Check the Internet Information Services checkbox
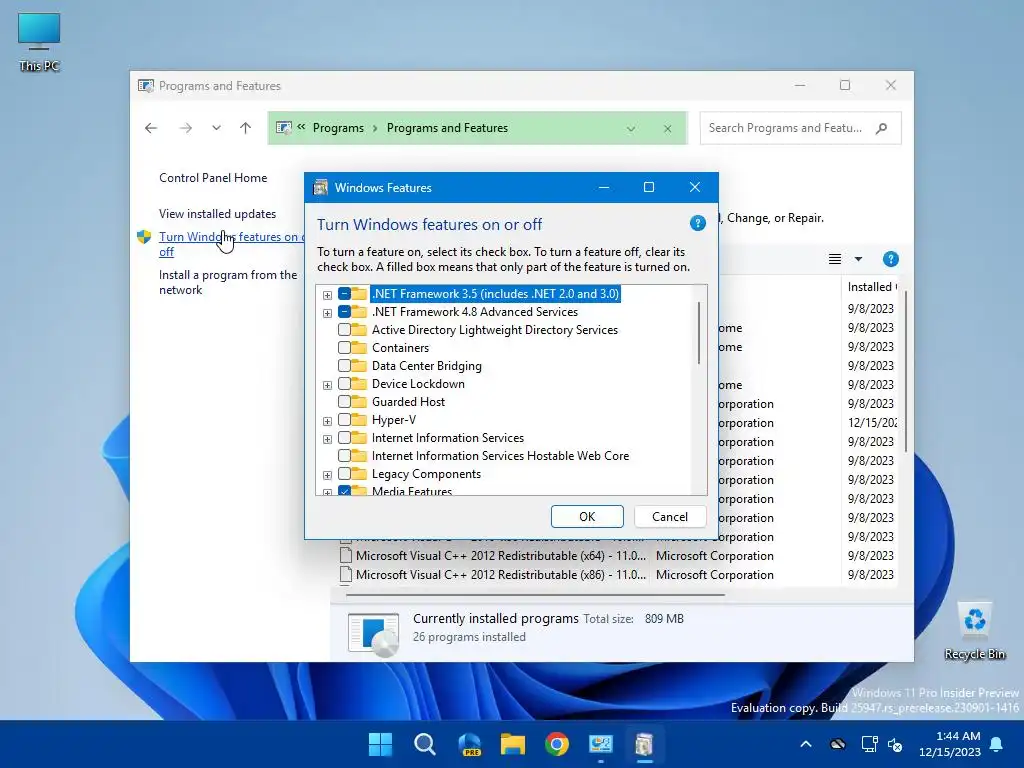The height and width of the screenshot is (768, 1024). (x=344, y=438)
